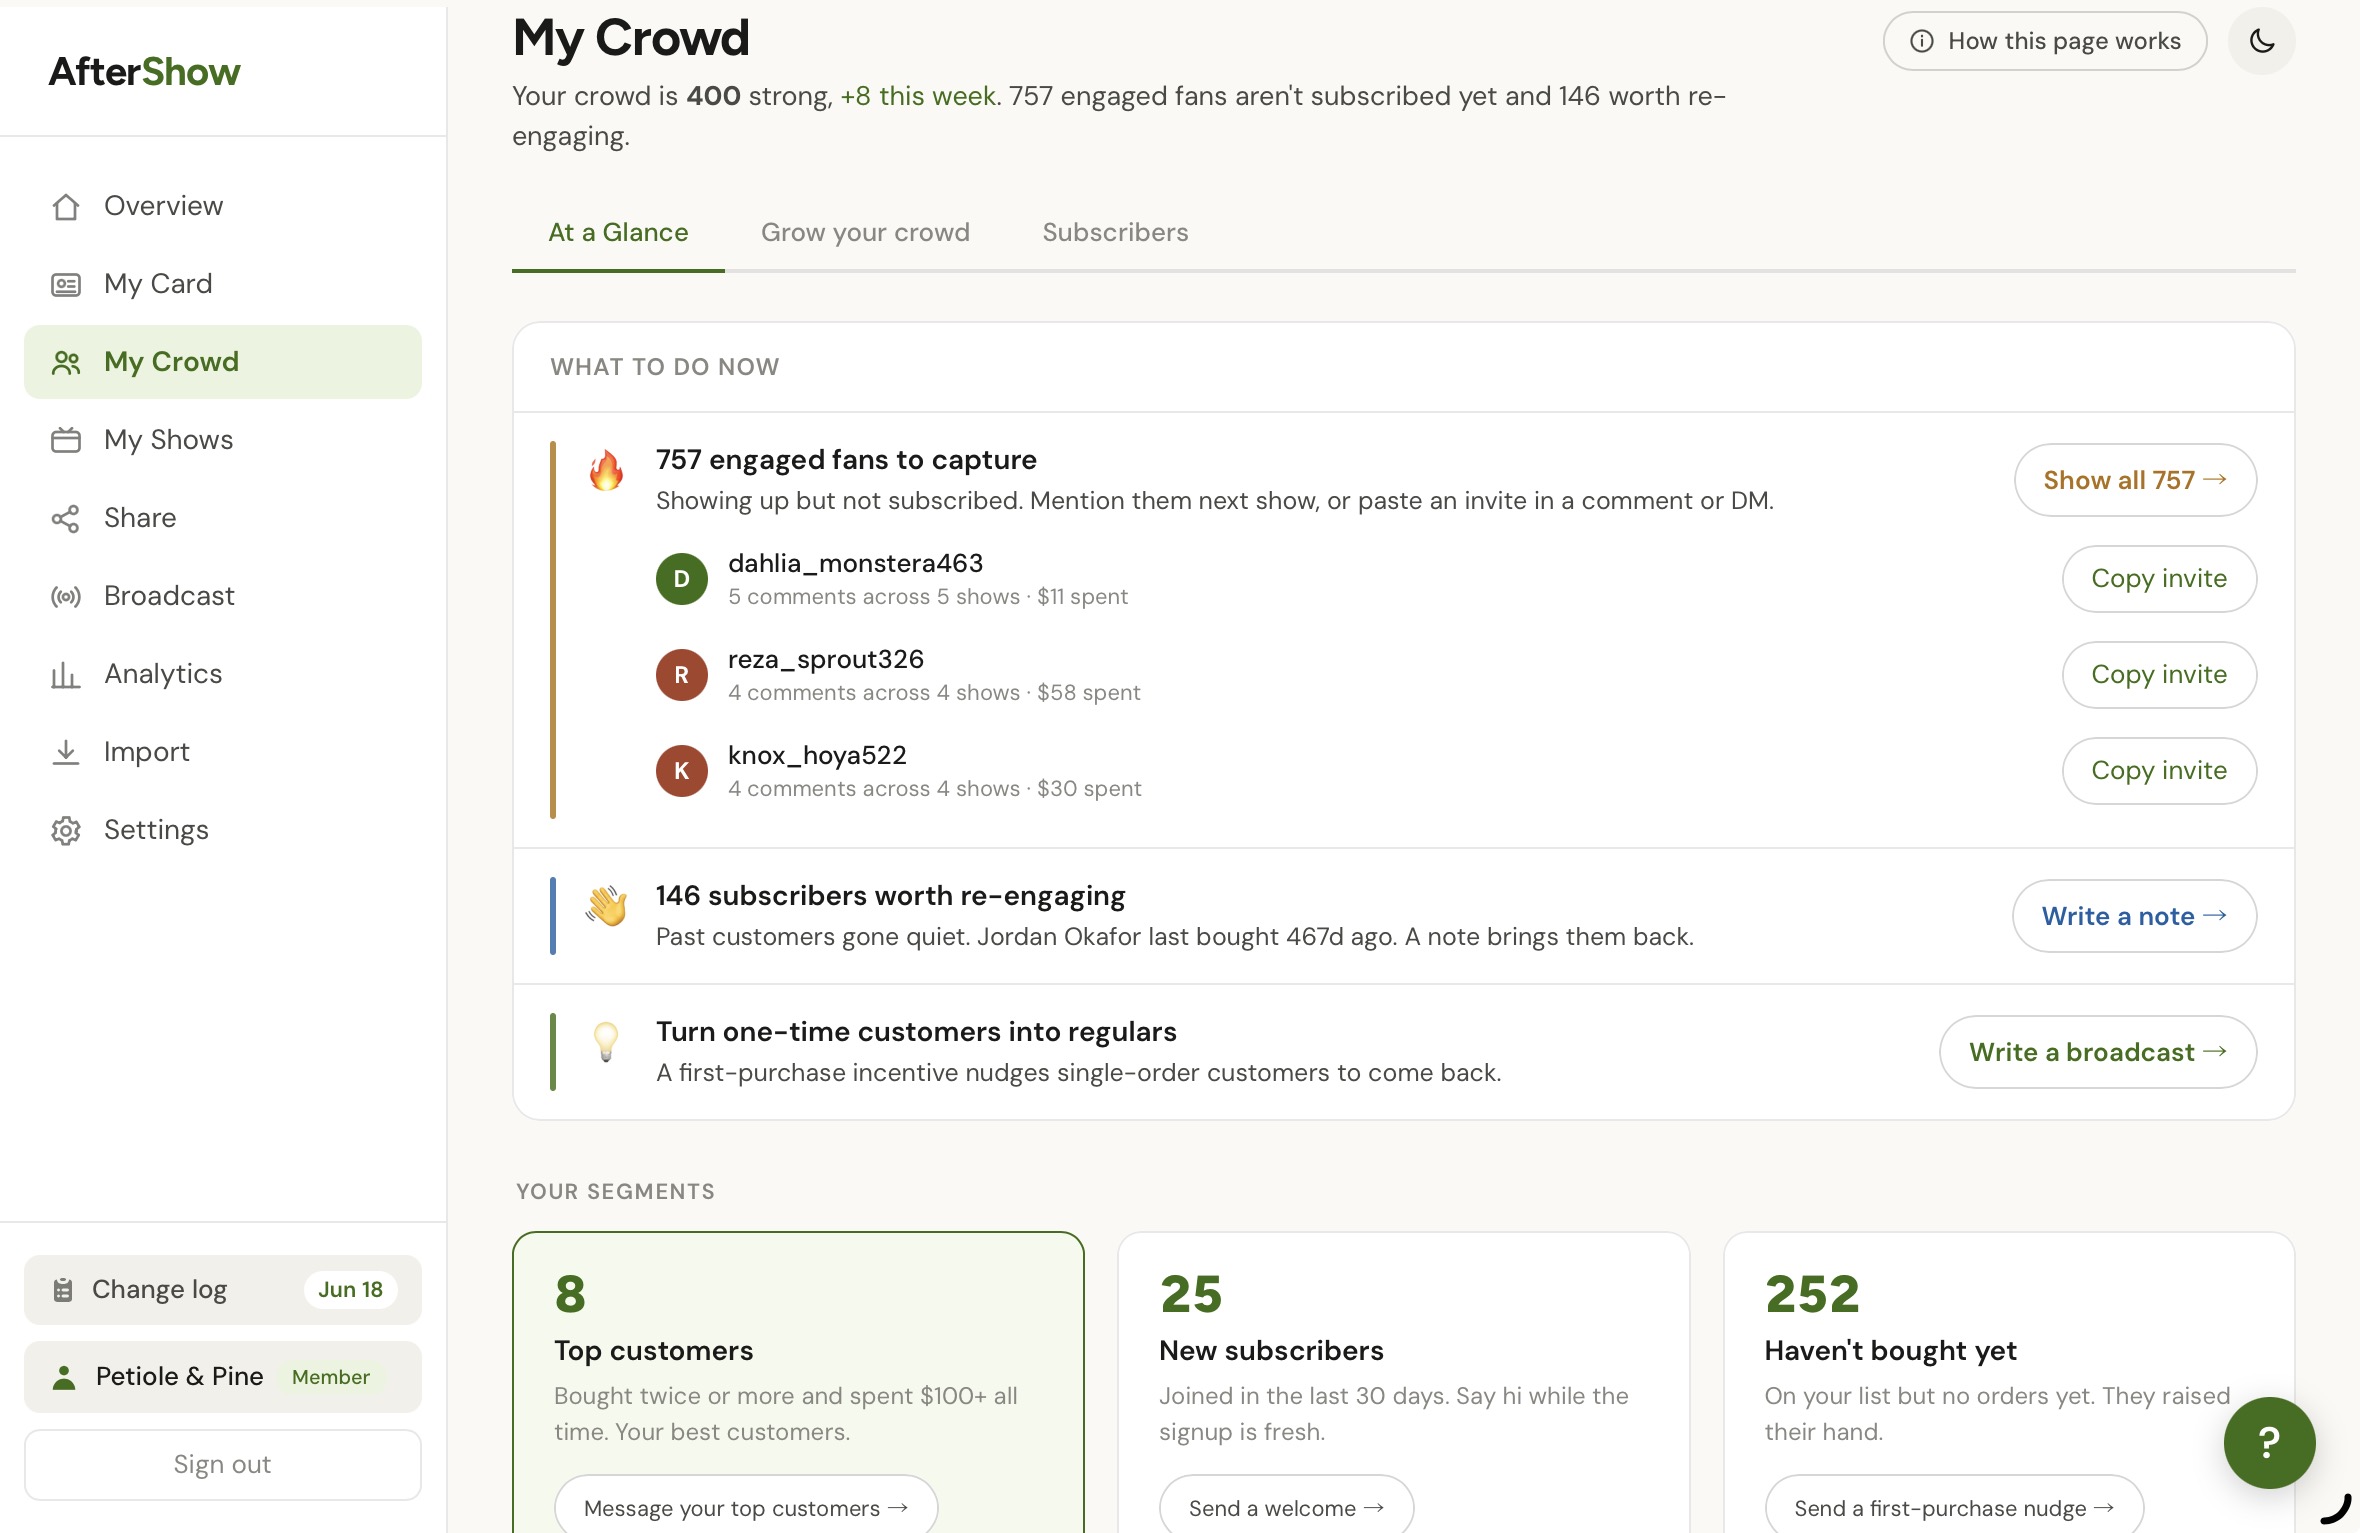Open the Change log entry
The height and width of the screenshot is (1533, 2360).
coord(223,1290)
